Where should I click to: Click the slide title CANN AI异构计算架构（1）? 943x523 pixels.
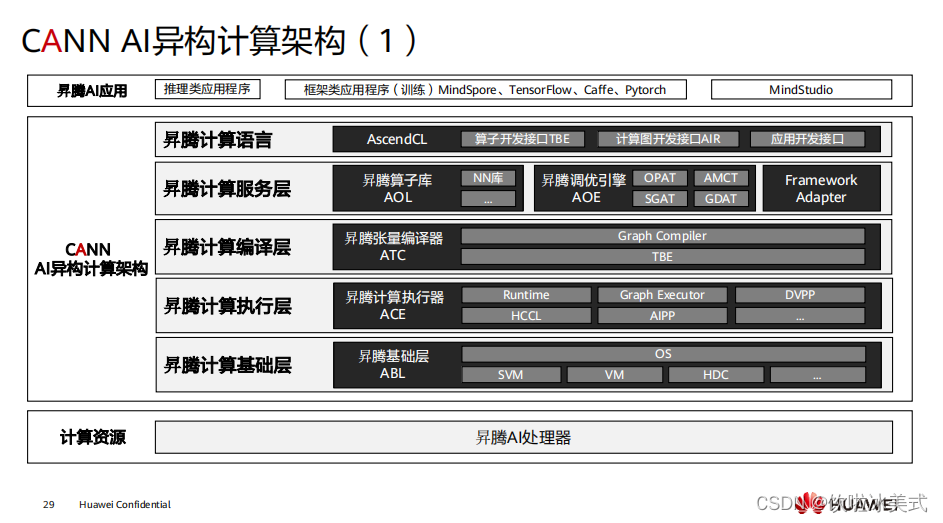pos(220,41)
